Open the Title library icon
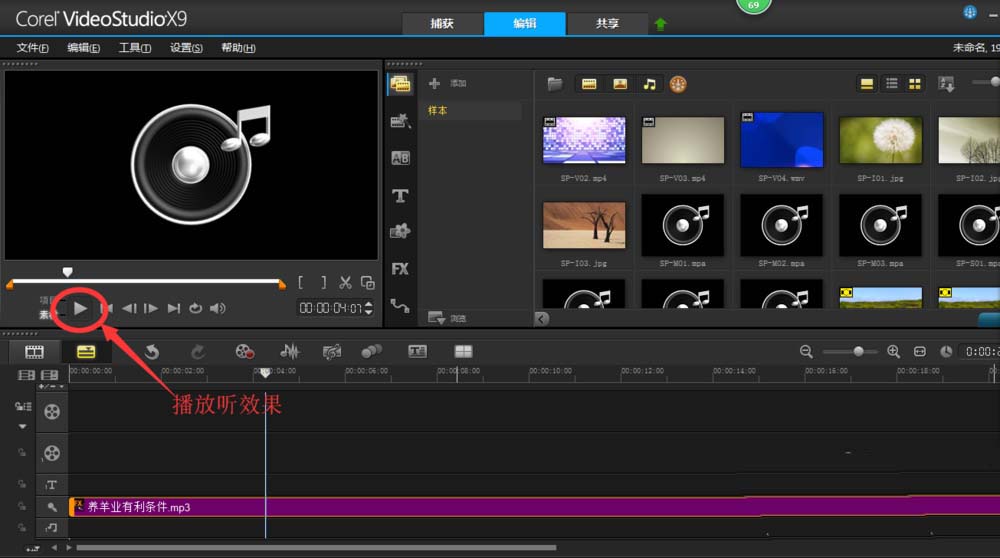 pos(400,196)
